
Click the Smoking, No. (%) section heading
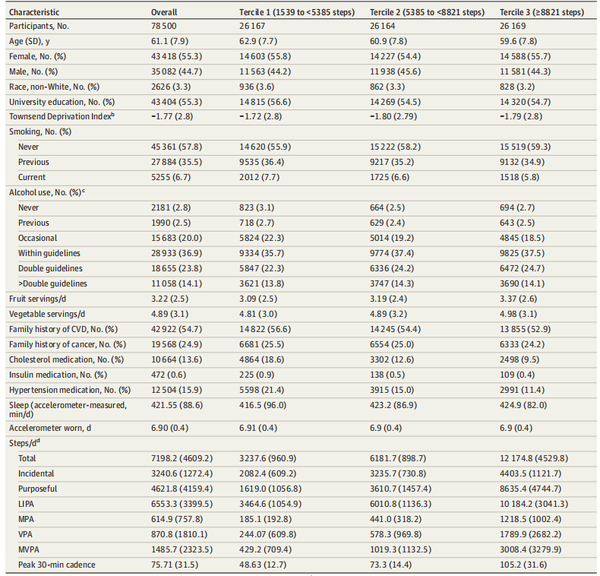pos(41,130)
